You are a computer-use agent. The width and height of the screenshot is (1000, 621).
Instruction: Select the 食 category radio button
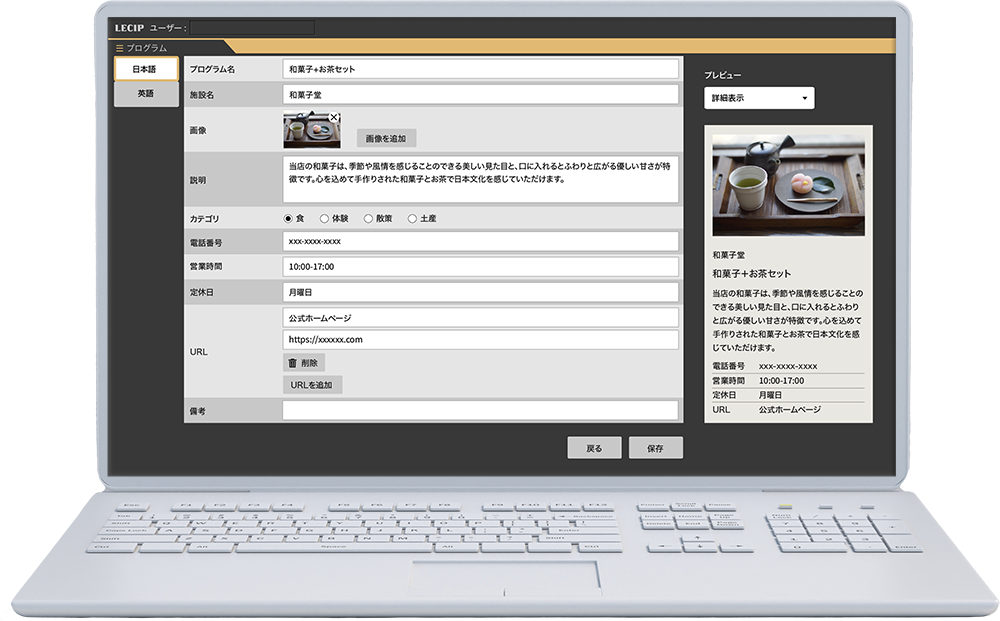coord(288,219)
